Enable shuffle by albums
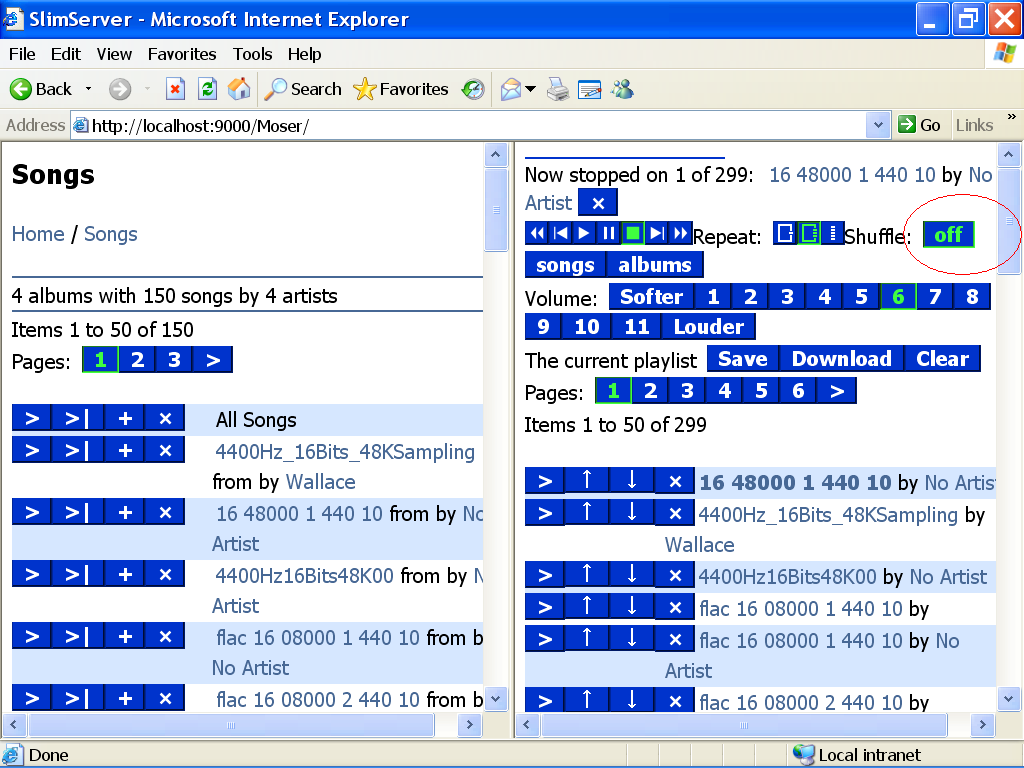Viewport: 1024px width, 768px height. [655, 265]
